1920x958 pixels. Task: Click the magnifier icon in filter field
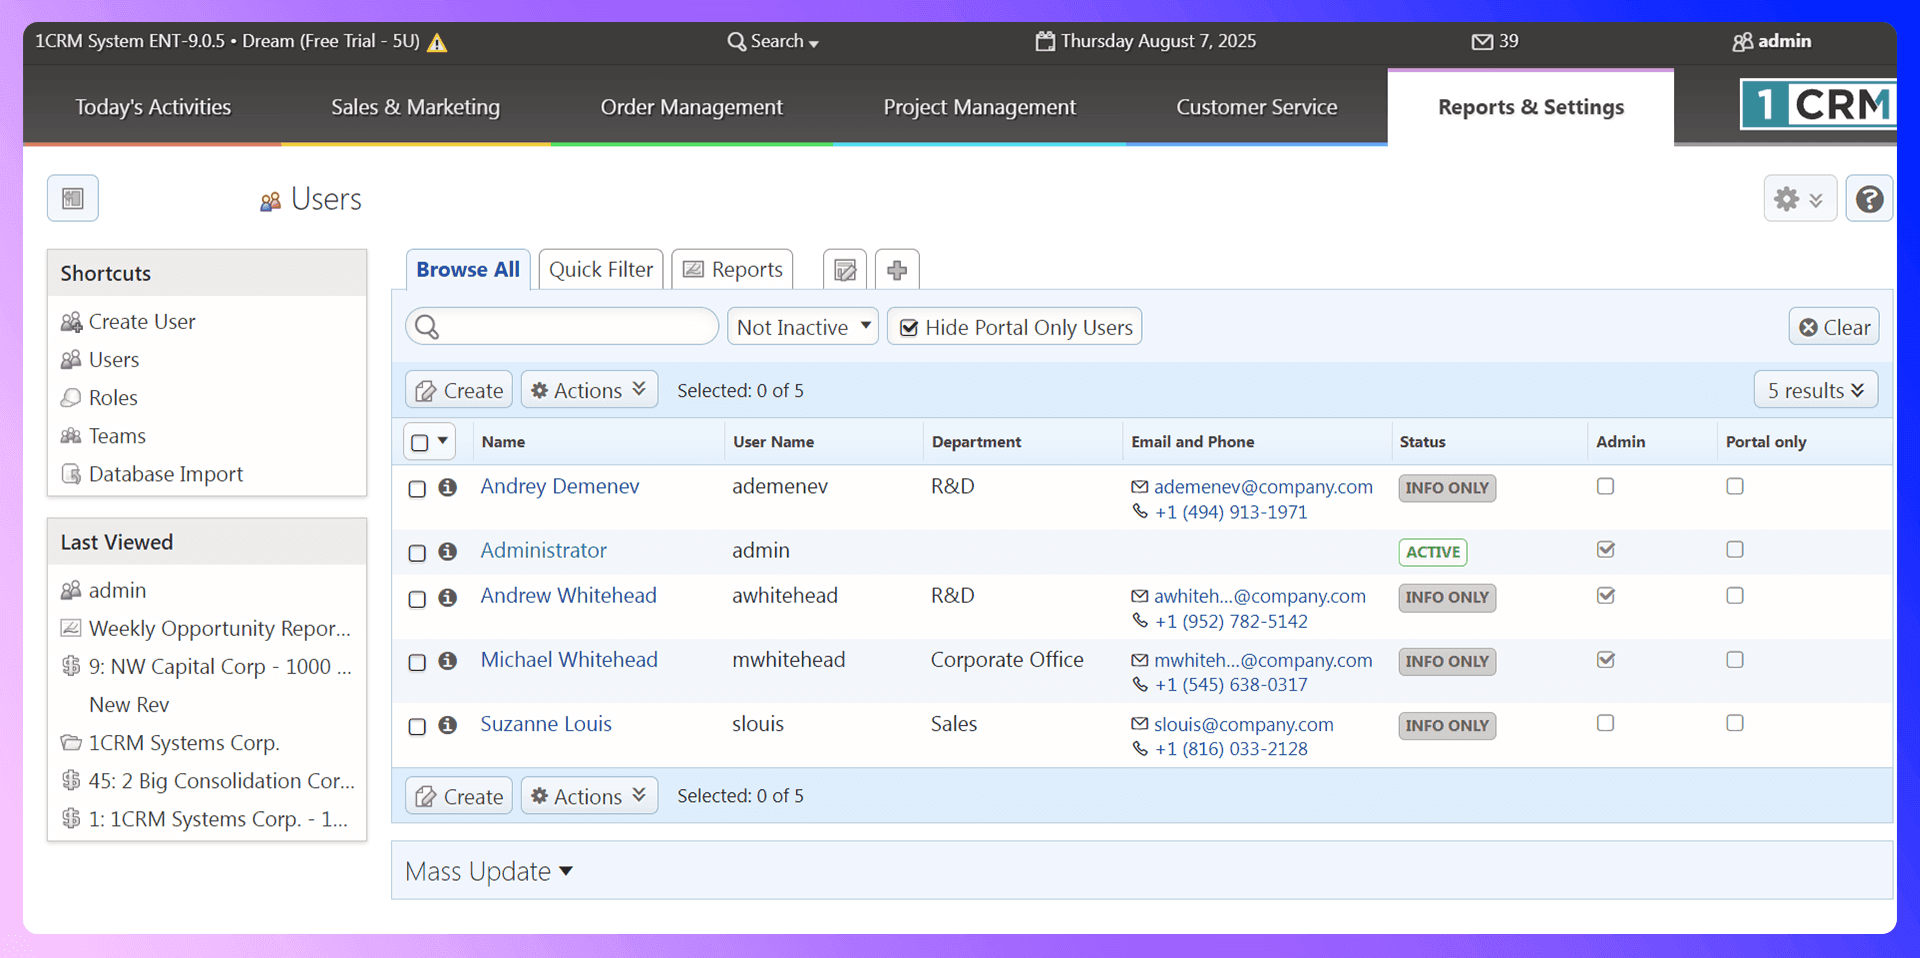pyautogui.click(x=427, y=327)
